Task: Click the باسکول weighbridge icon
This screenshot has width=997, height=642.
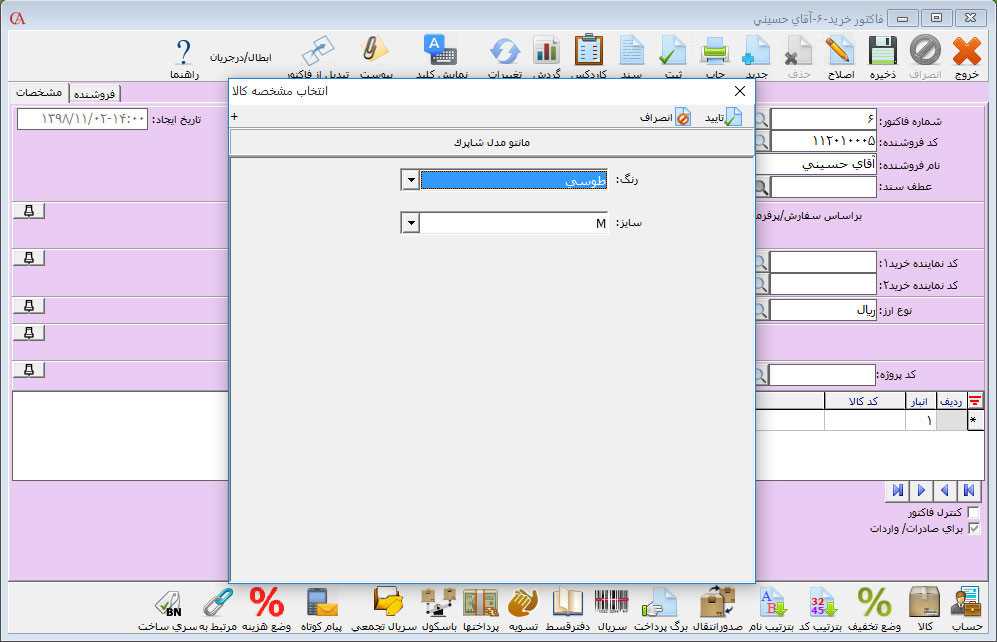Action: tap(440, 603)
